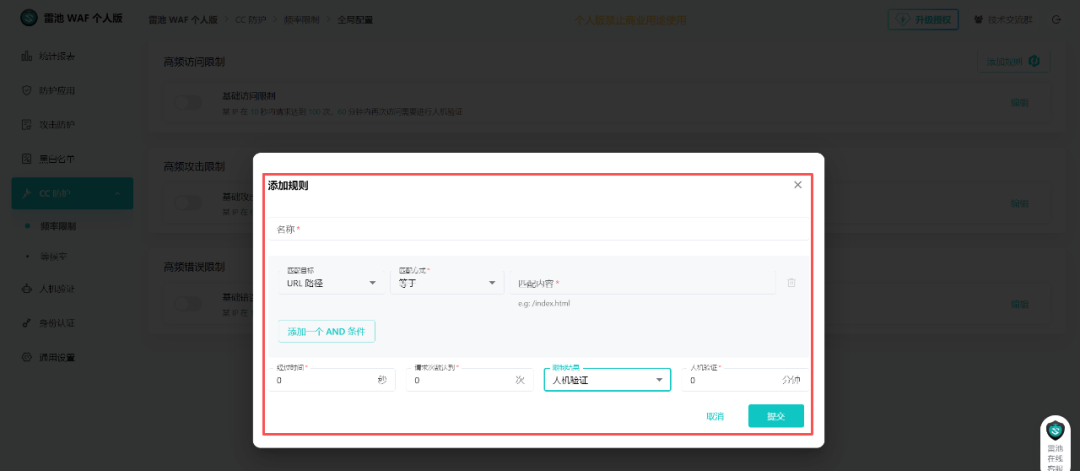This screenshot has height=471, width=1080.
Task: Toggle the 高频攻击限制 rule switch
Action: (x=187, y=203)
